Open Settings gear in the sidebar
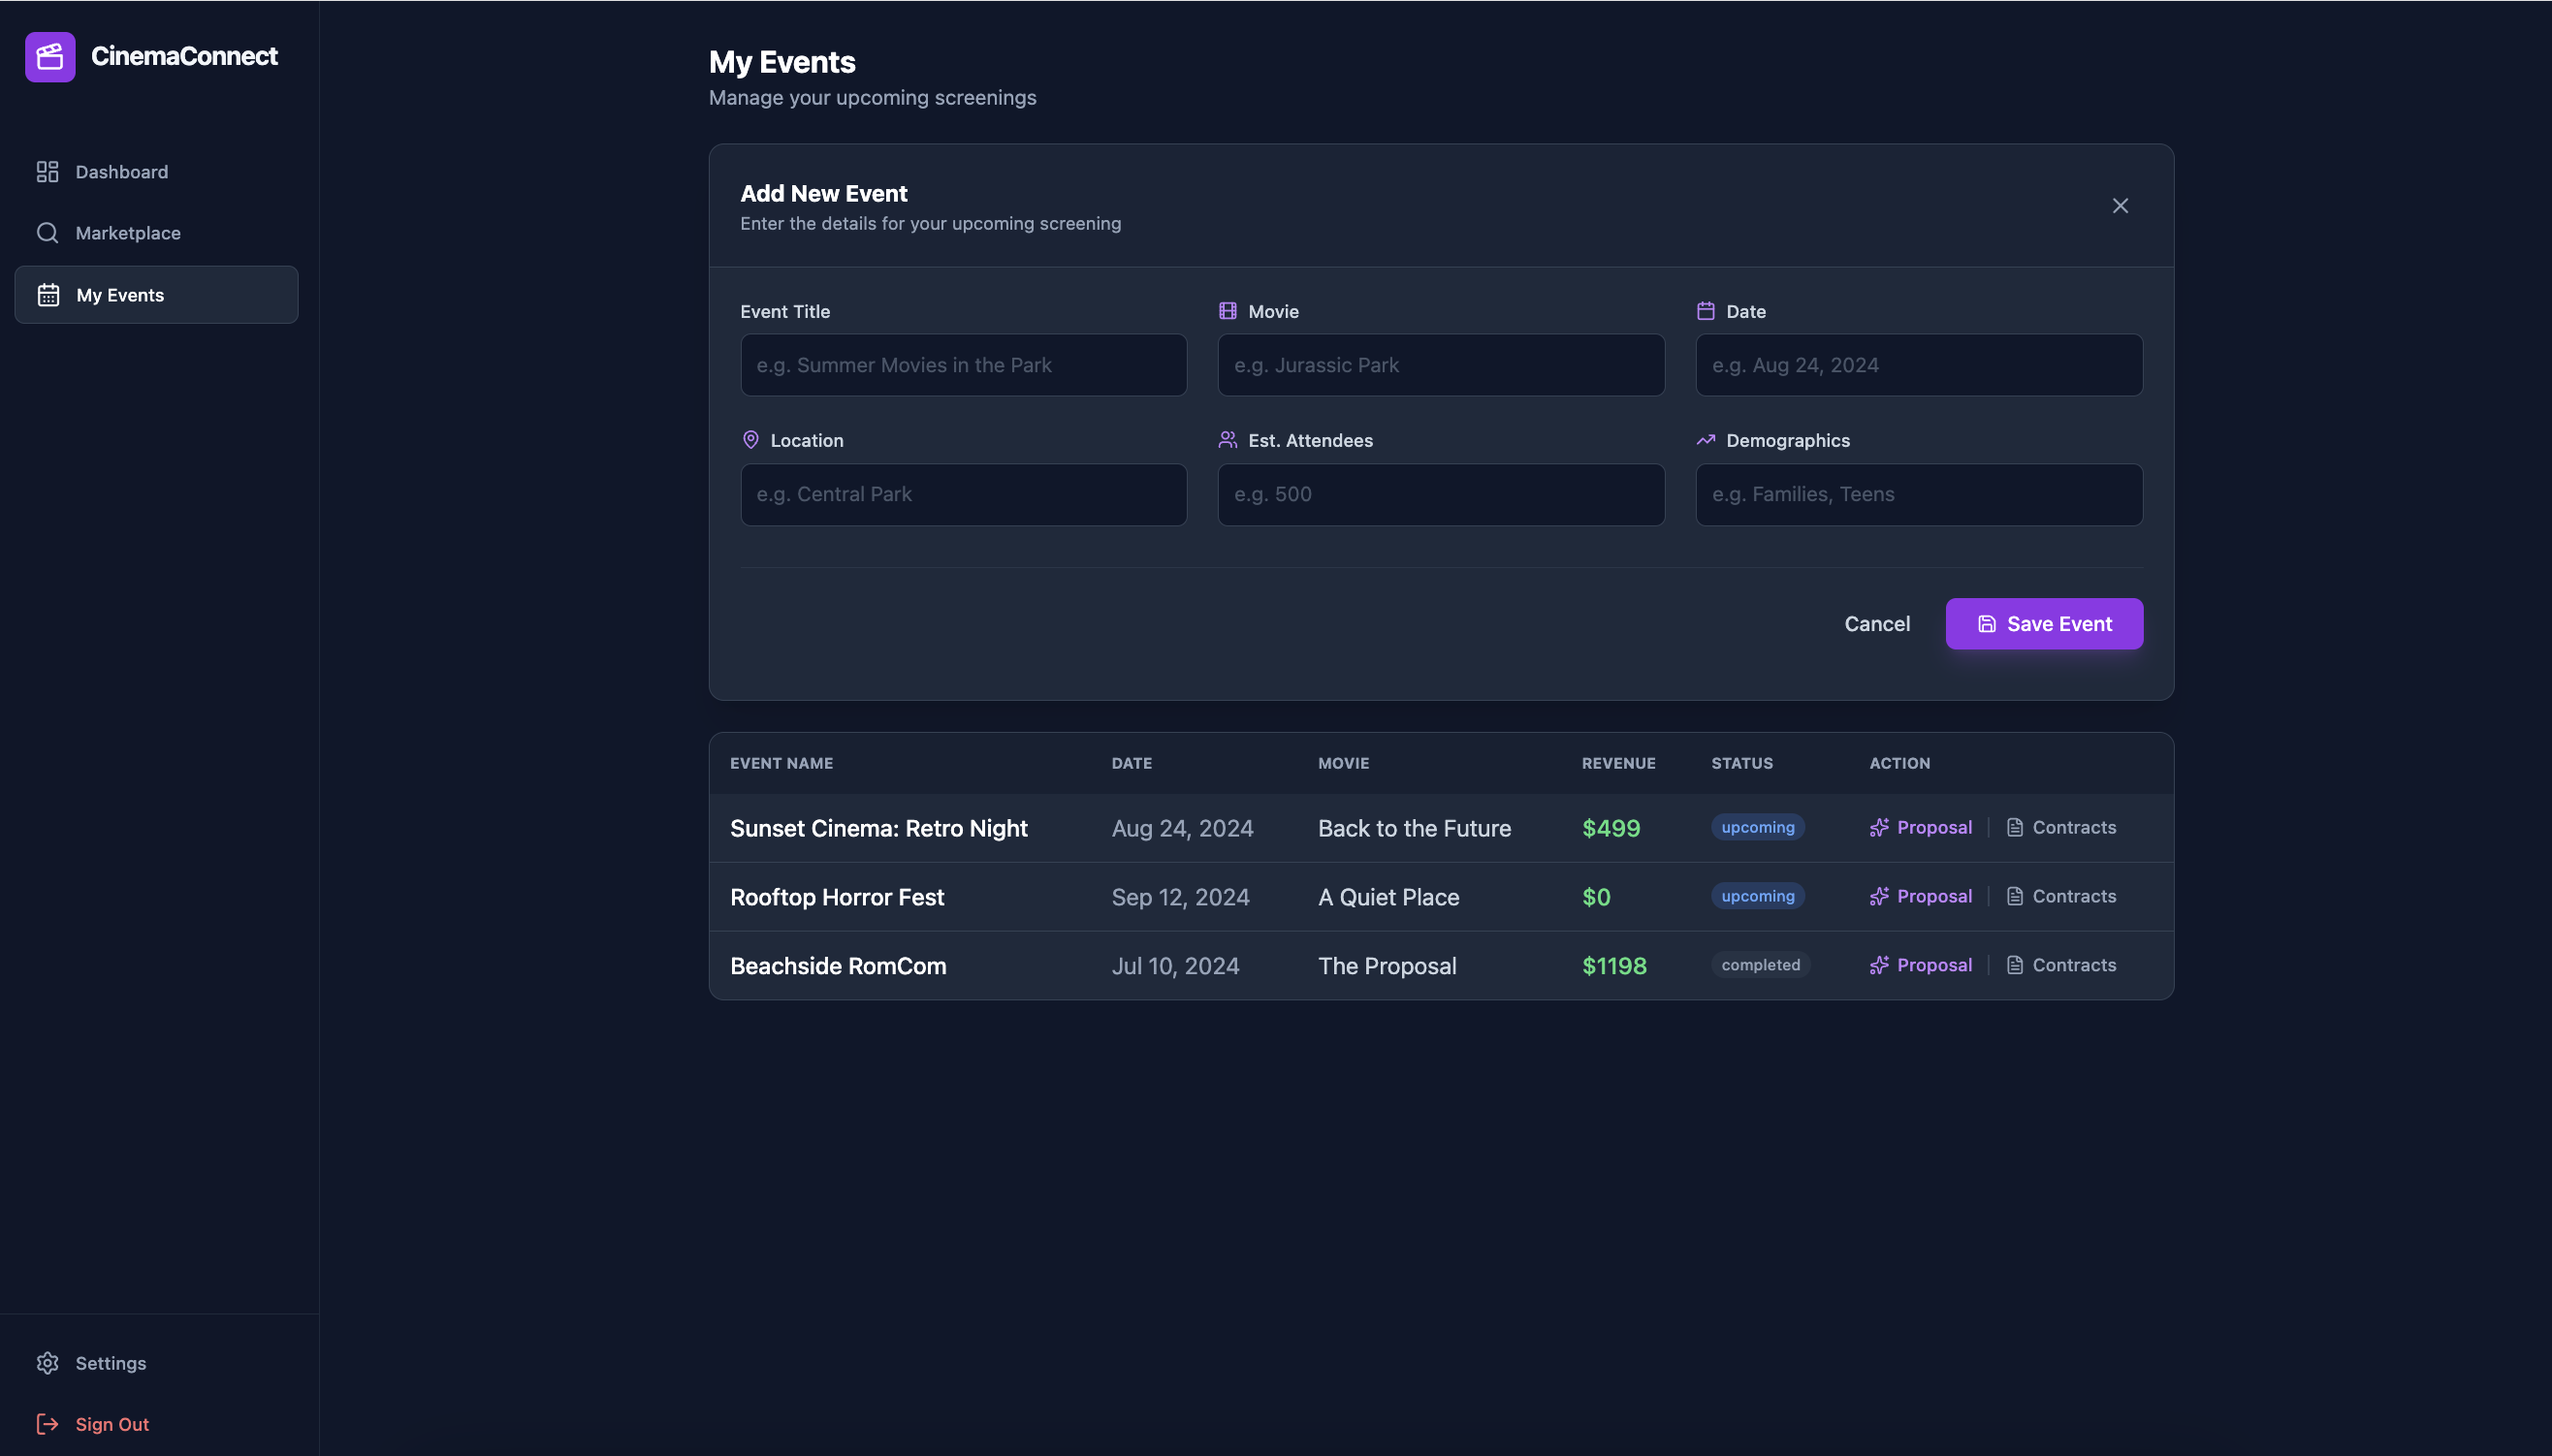The width and height of the screenshot is (2552, 1456). 48,1363
